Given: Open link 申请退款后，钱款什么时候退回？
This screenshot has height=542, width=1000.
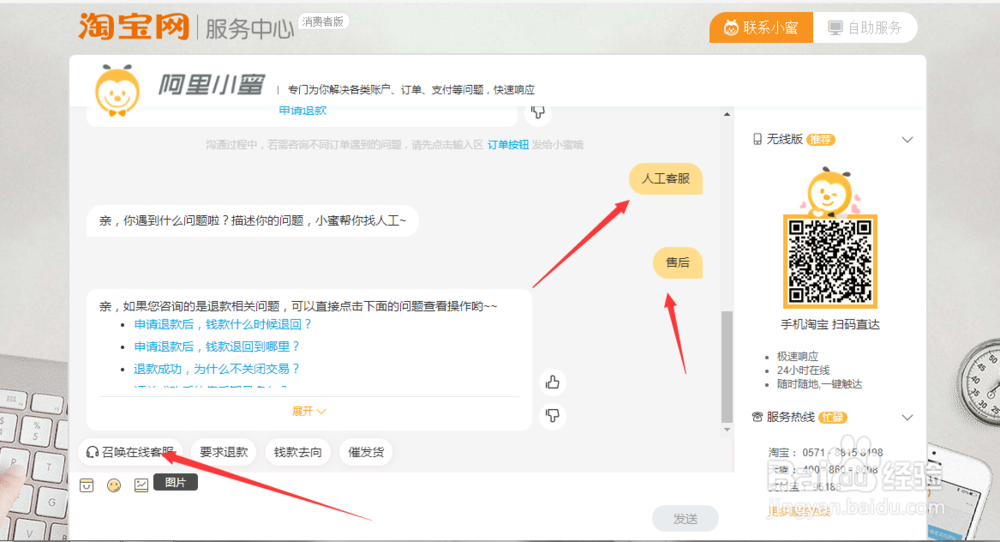Looking at the screenshot, I should (223, 325).
